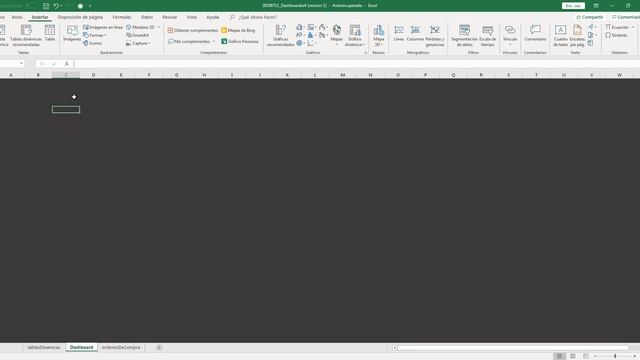Open the Mapa 3D tool
Viewport: 640px width, 360px height.
pyautogui.click(x=378, y=36)
